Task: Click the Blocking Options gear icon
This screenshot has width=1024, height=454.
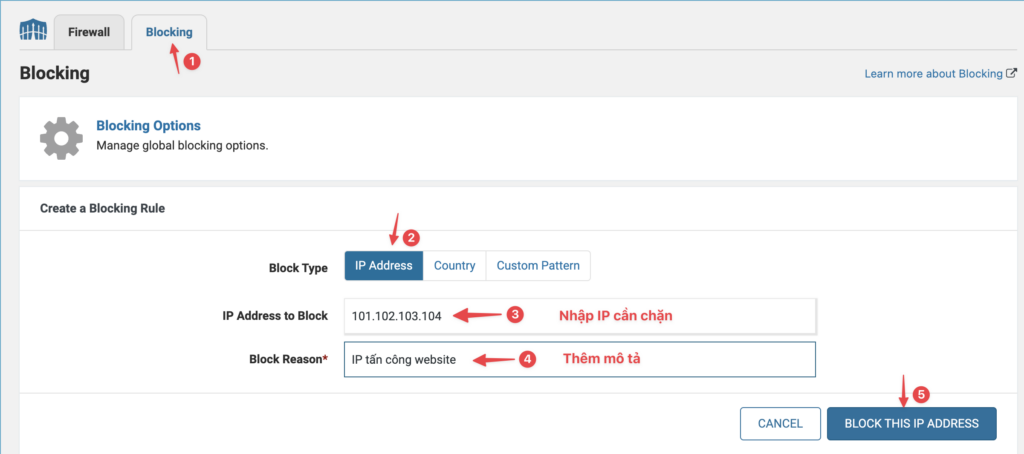Action: [x=61, y=138]
